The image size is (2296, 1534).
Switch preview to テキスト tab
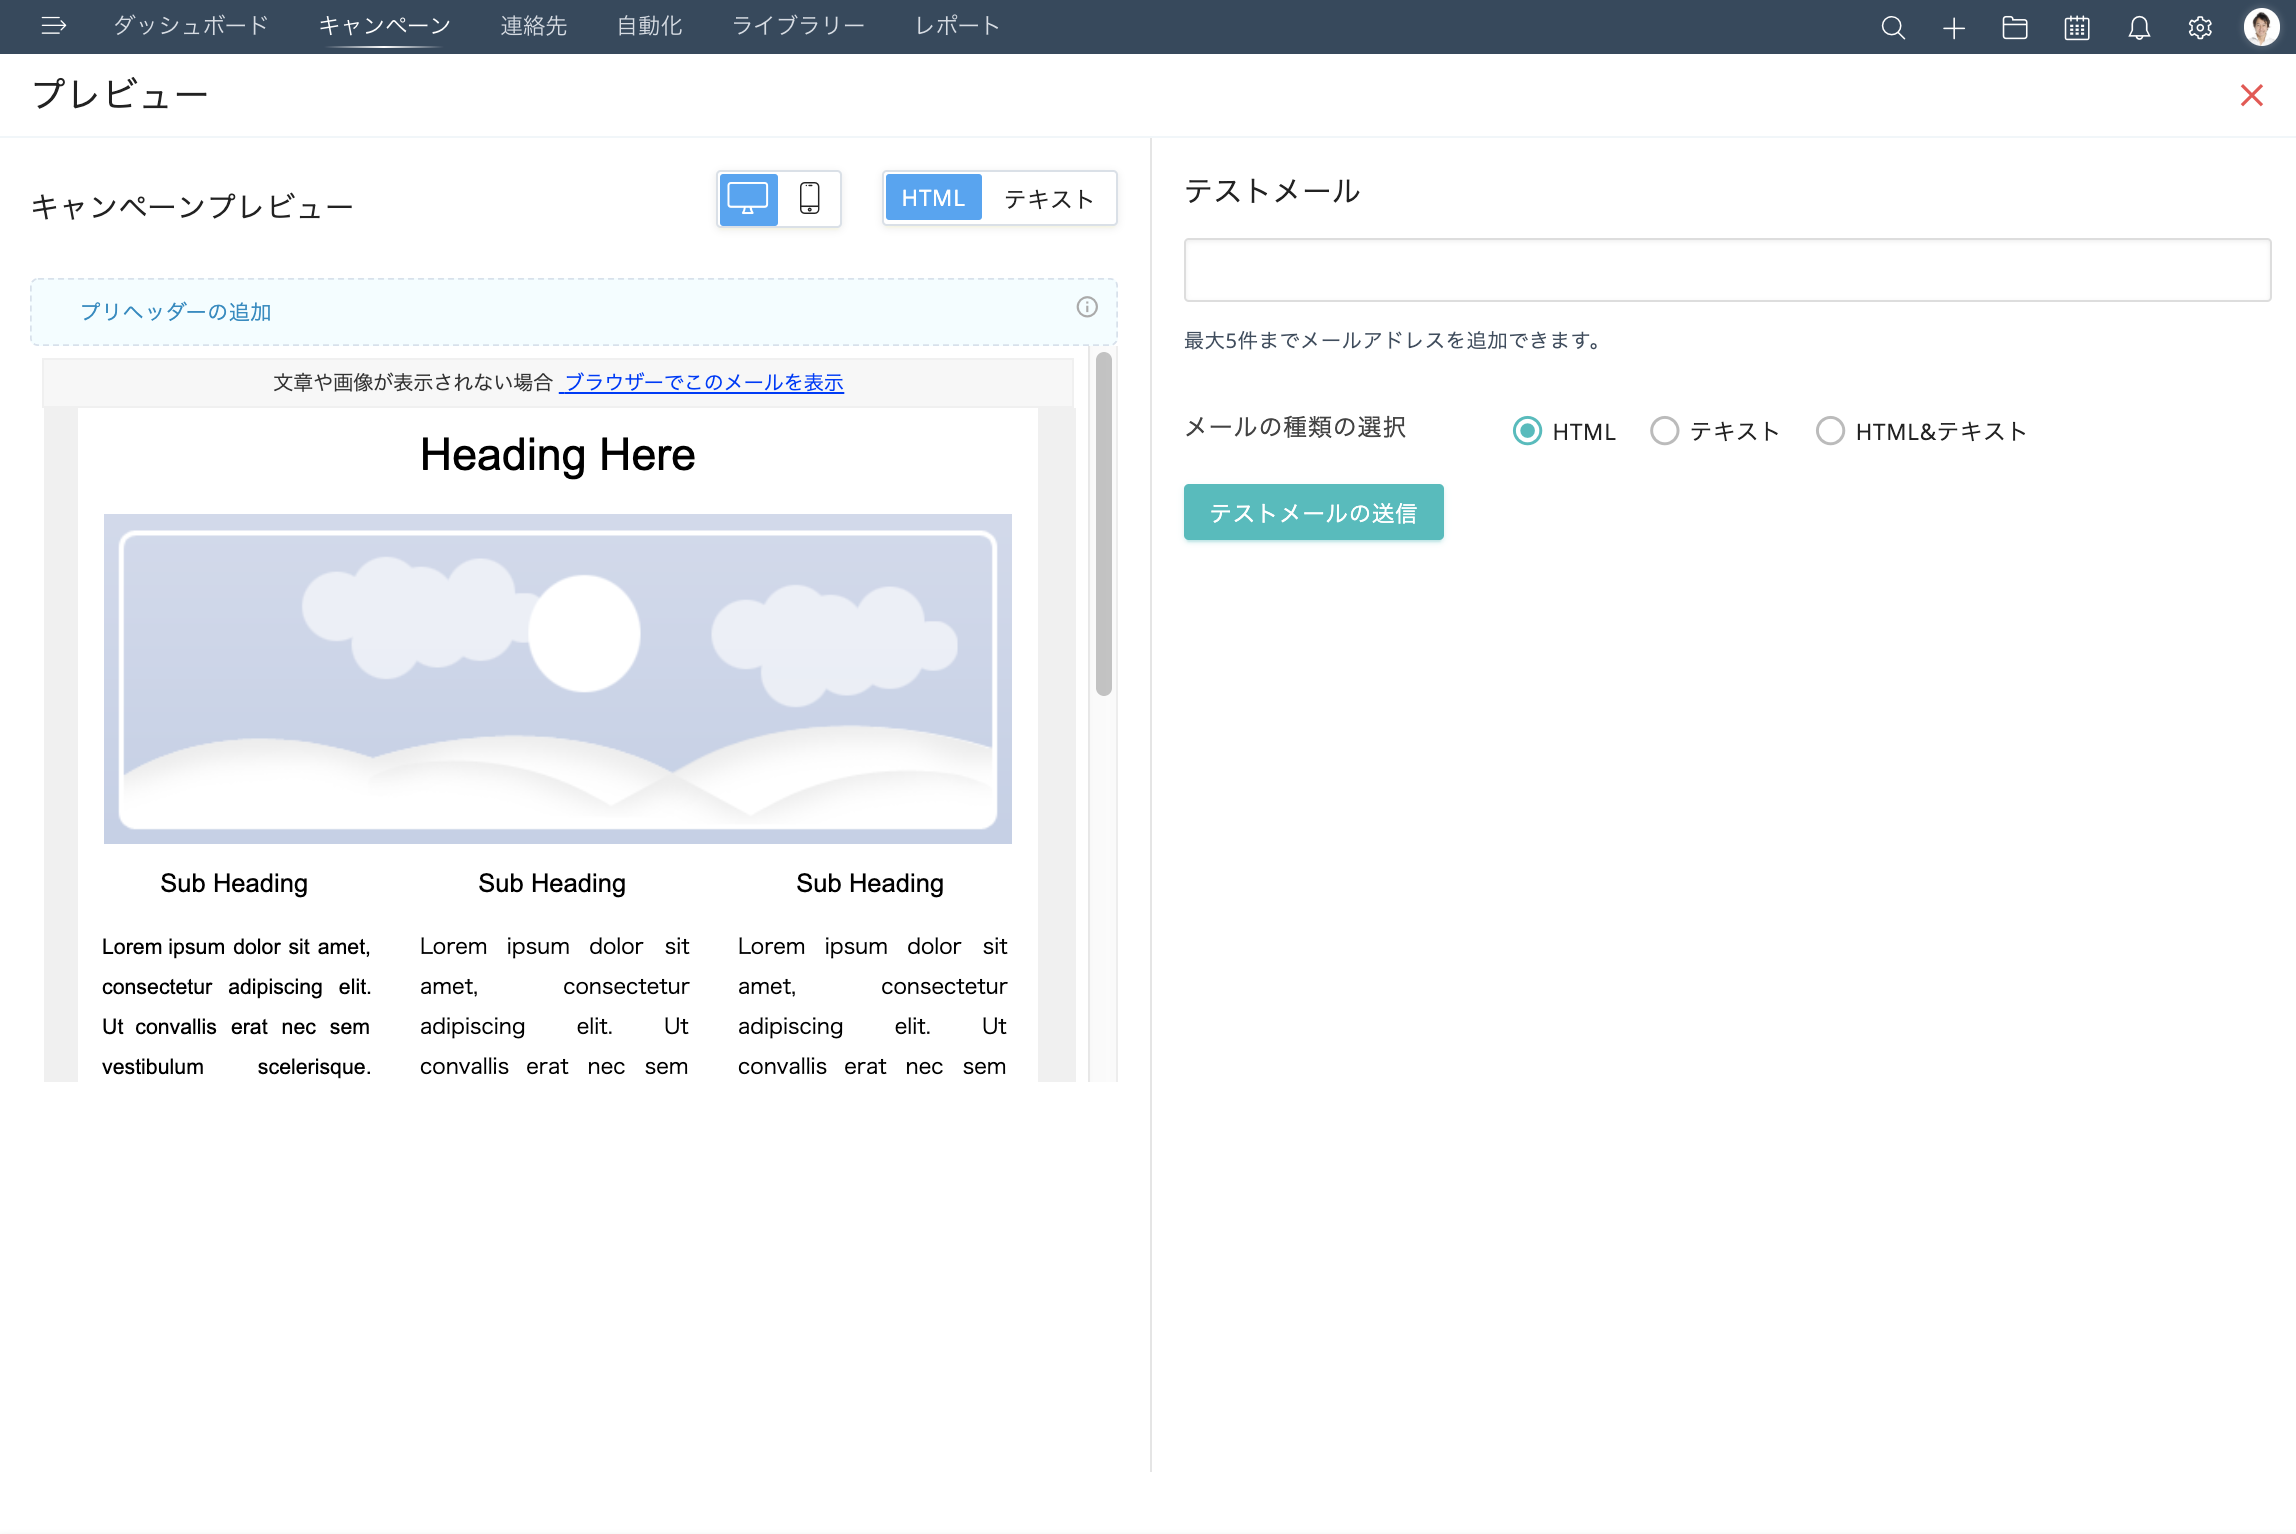coord(1048,198)
